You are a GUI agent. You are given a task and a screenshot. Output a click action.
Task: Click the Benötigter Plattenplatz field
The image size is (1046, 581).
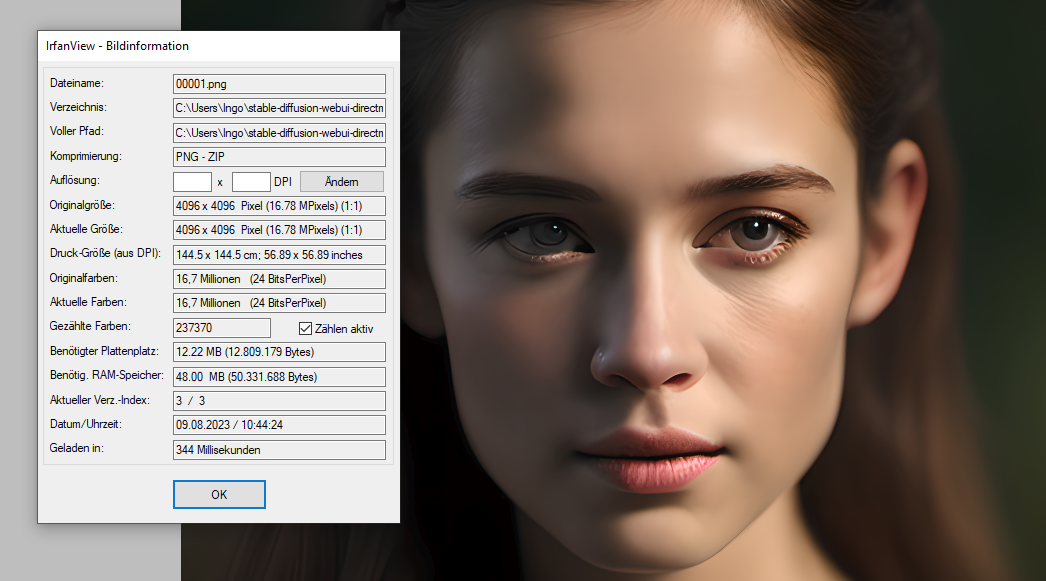pos(279,352)
